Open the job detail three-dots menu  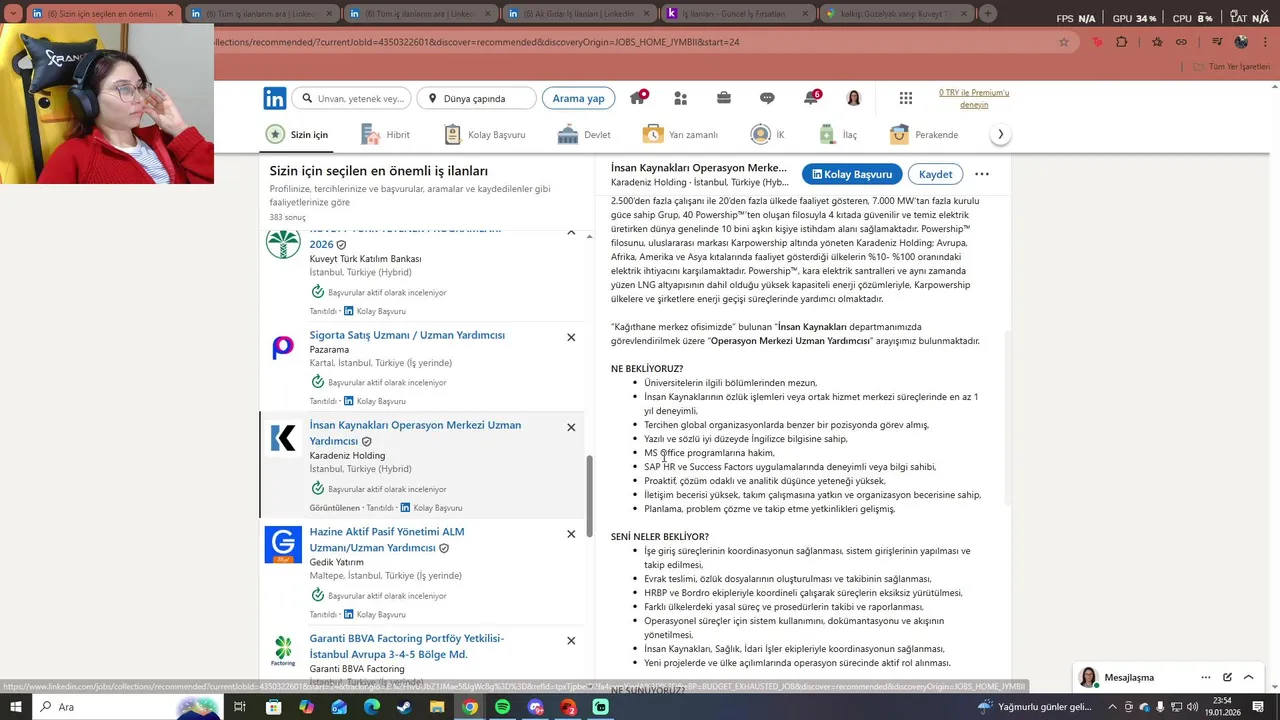(x=982, y=174)
